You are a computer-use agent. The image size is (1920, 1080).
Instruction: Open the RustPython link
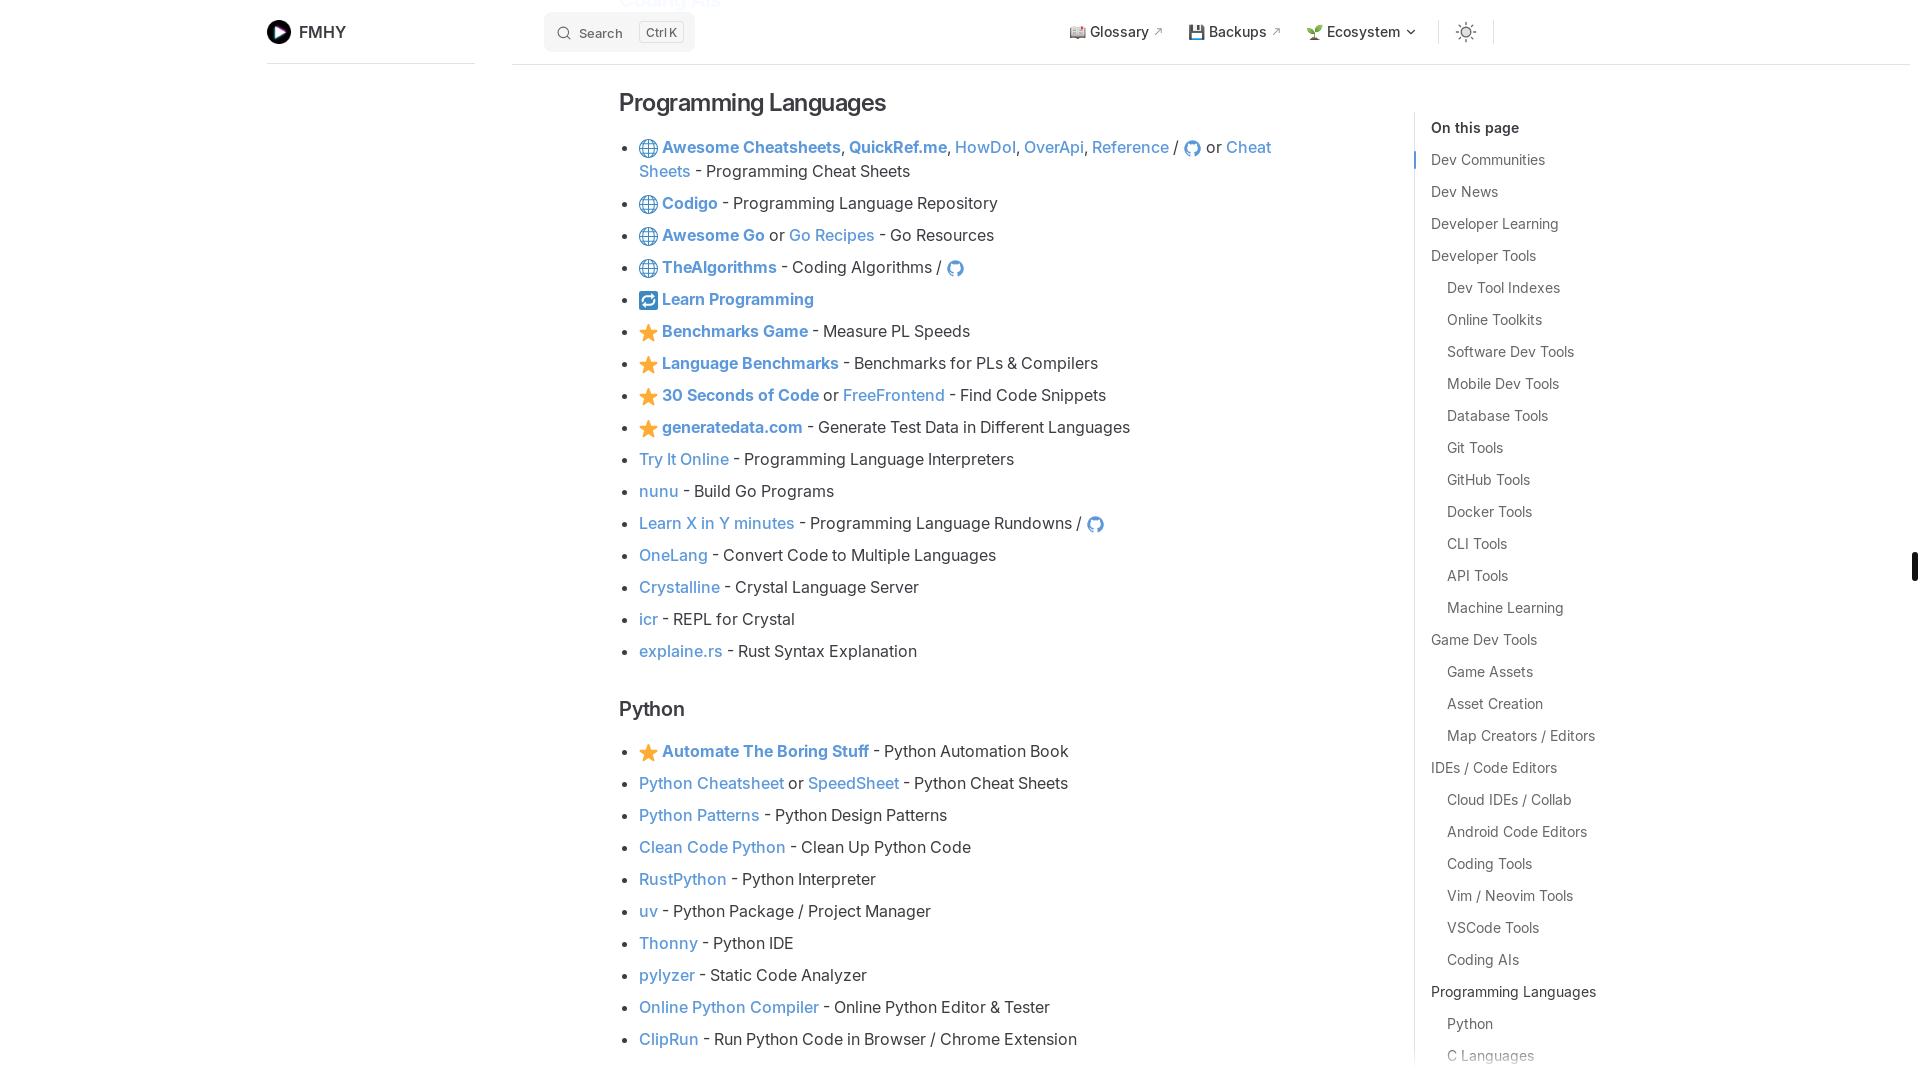(x=682, y=879)
